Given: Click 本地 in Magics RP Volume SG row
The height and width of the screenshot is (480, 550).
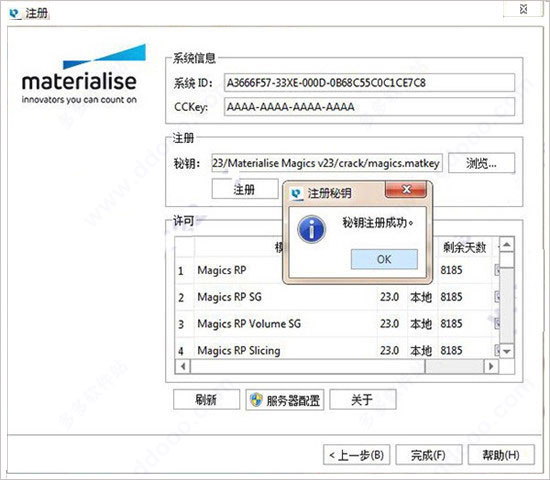Looking at the screenshot, I should click(x=421, y=324).
